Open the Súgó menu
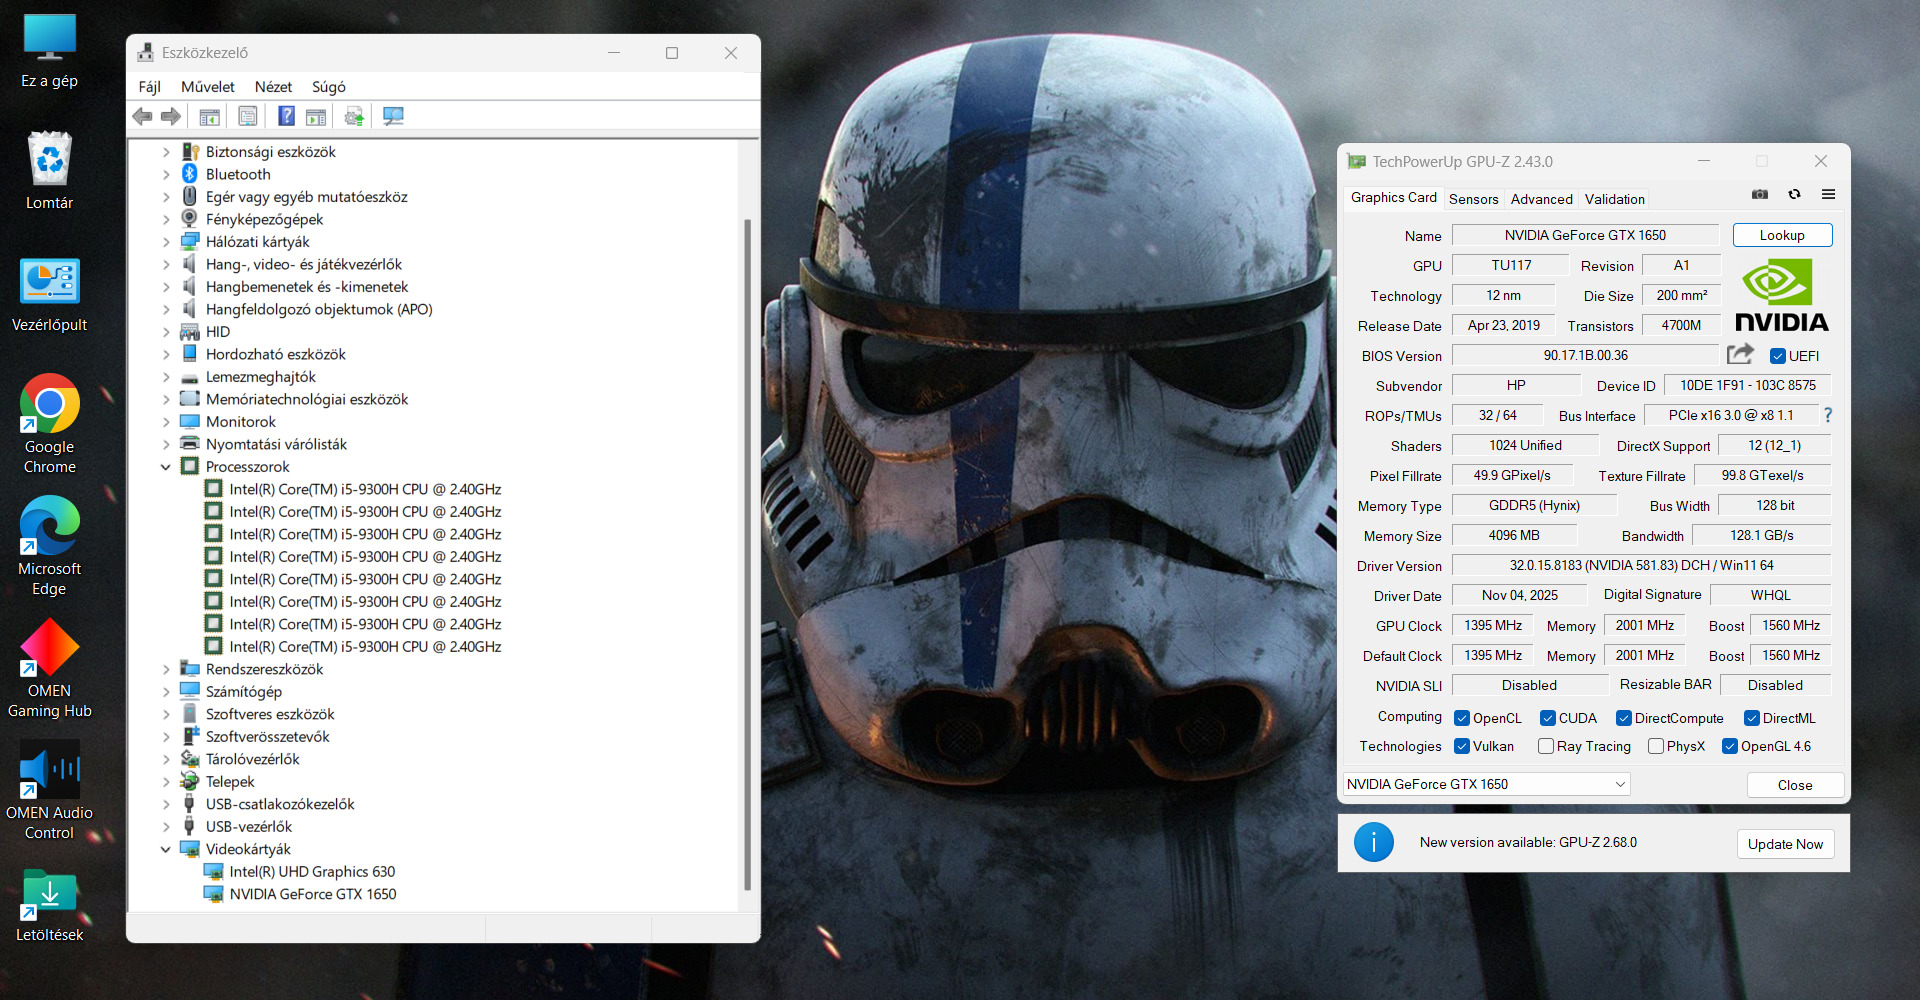Viewport: 1920px width, 1000px height. 329,87
